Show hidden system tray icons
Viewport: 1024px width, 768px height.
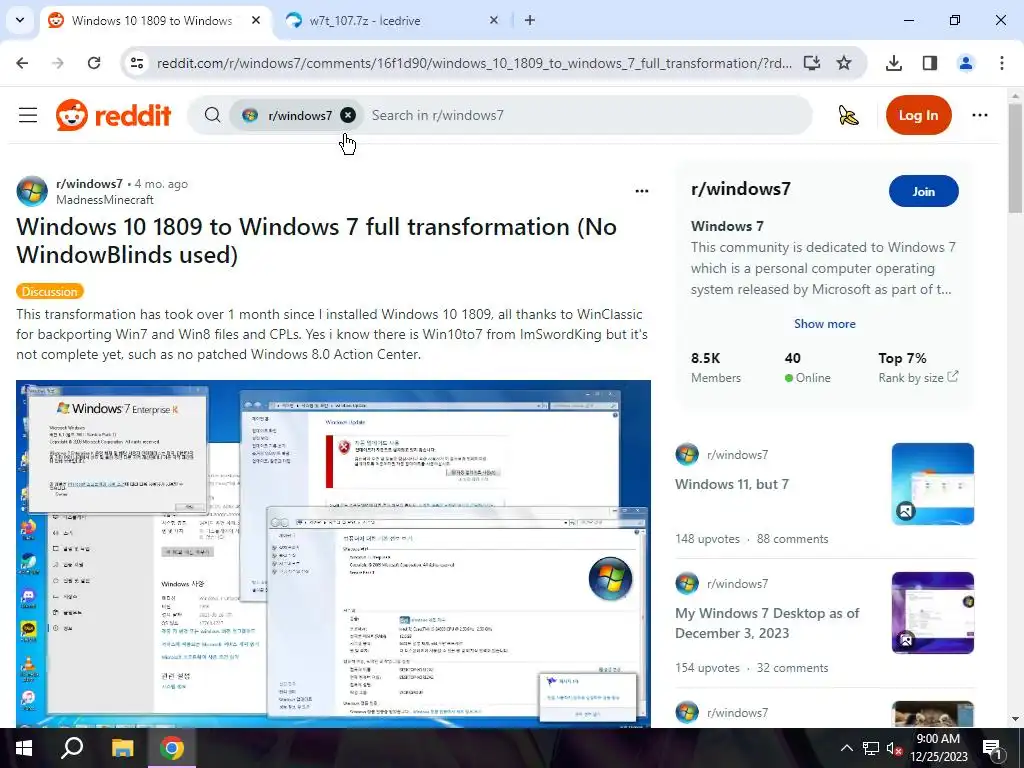coord(846,748)
